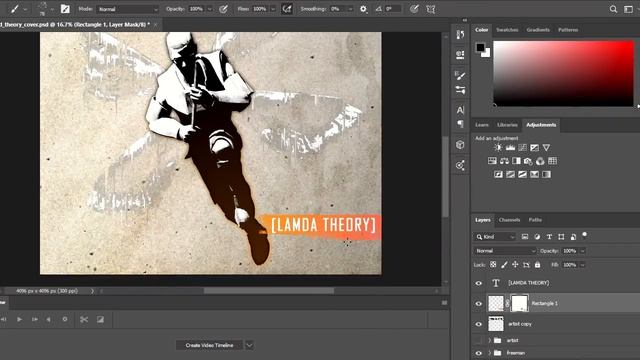Viewport: 640px width, 360px height.
Task: Add a Posterize adjustment layer
Action: click(x=510, y=175)
